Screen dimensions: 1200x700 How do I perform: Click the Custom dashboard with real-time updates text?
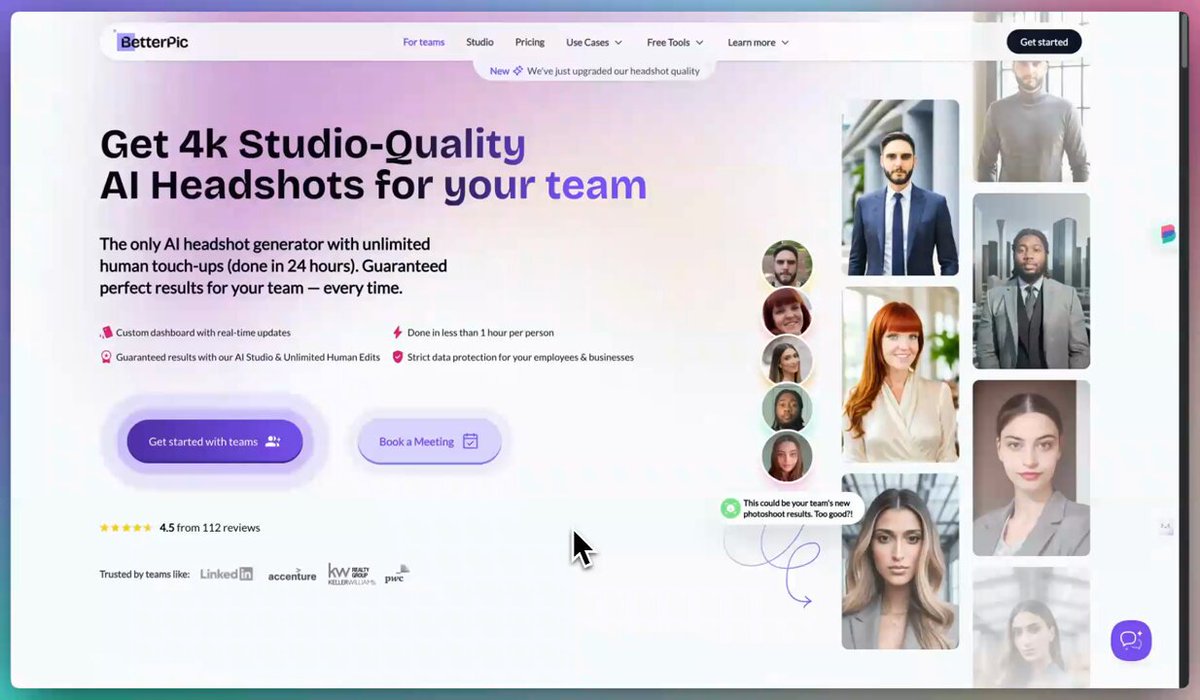pos(203,332)
